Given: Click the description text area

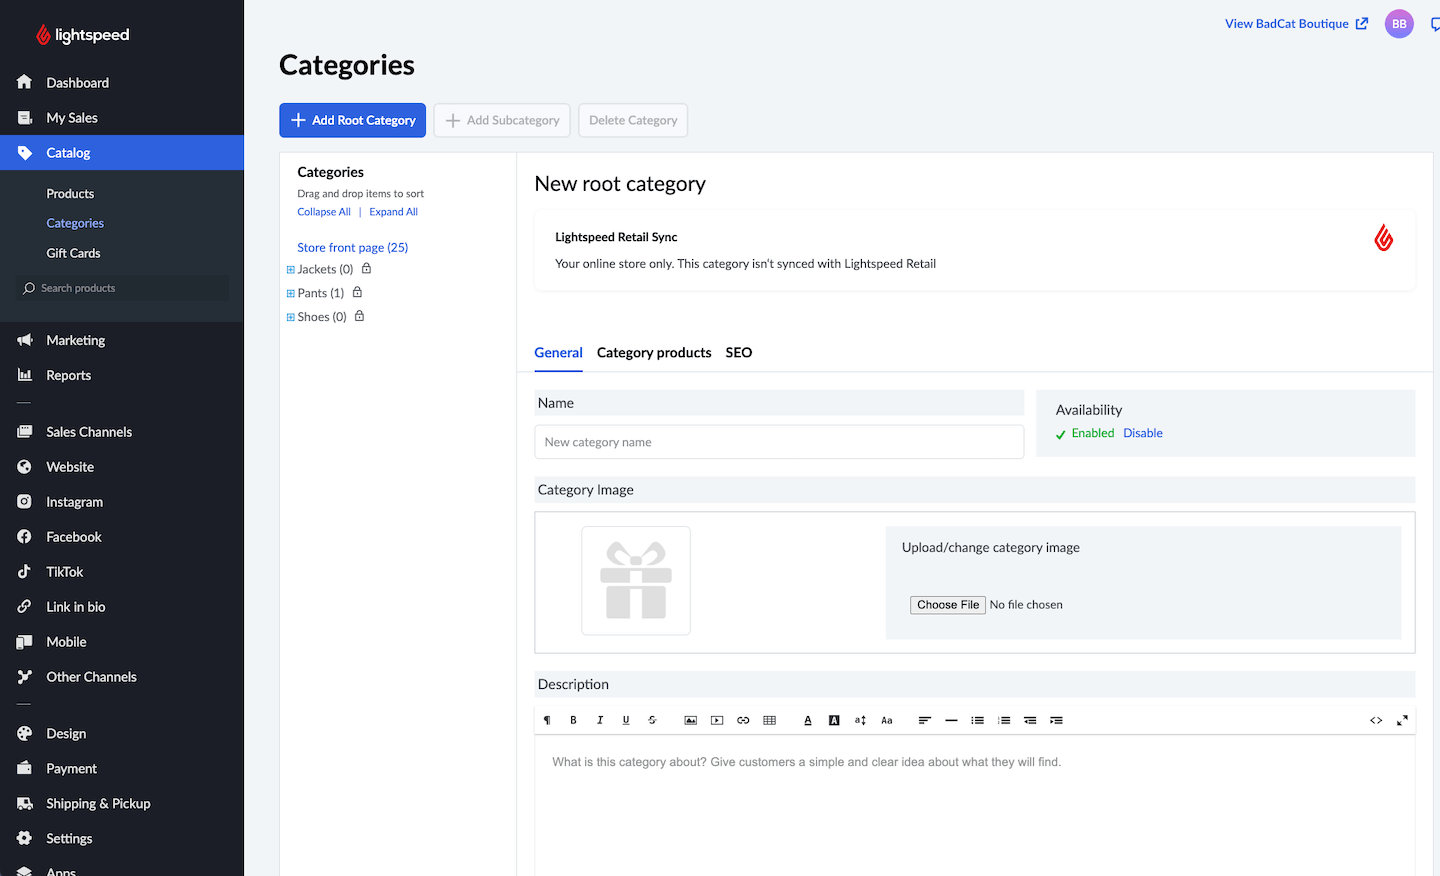Looking at the screenshot, I should (975, 805).
